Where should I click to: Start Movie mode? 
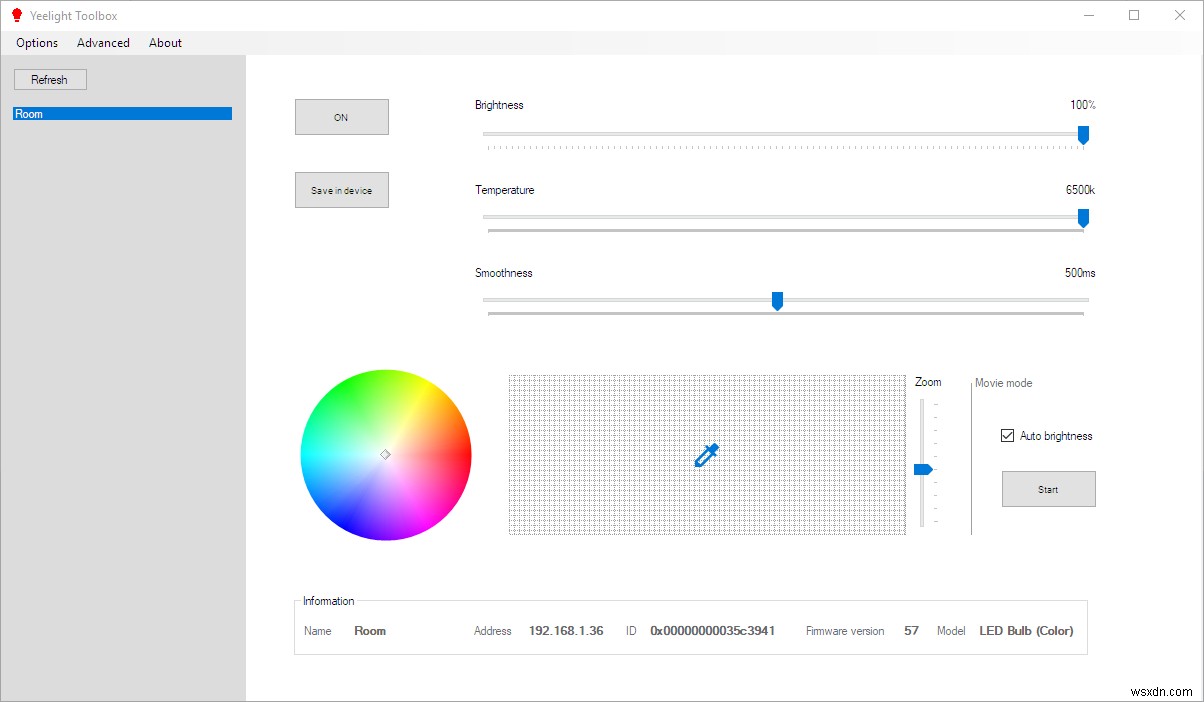[1047, 488]
